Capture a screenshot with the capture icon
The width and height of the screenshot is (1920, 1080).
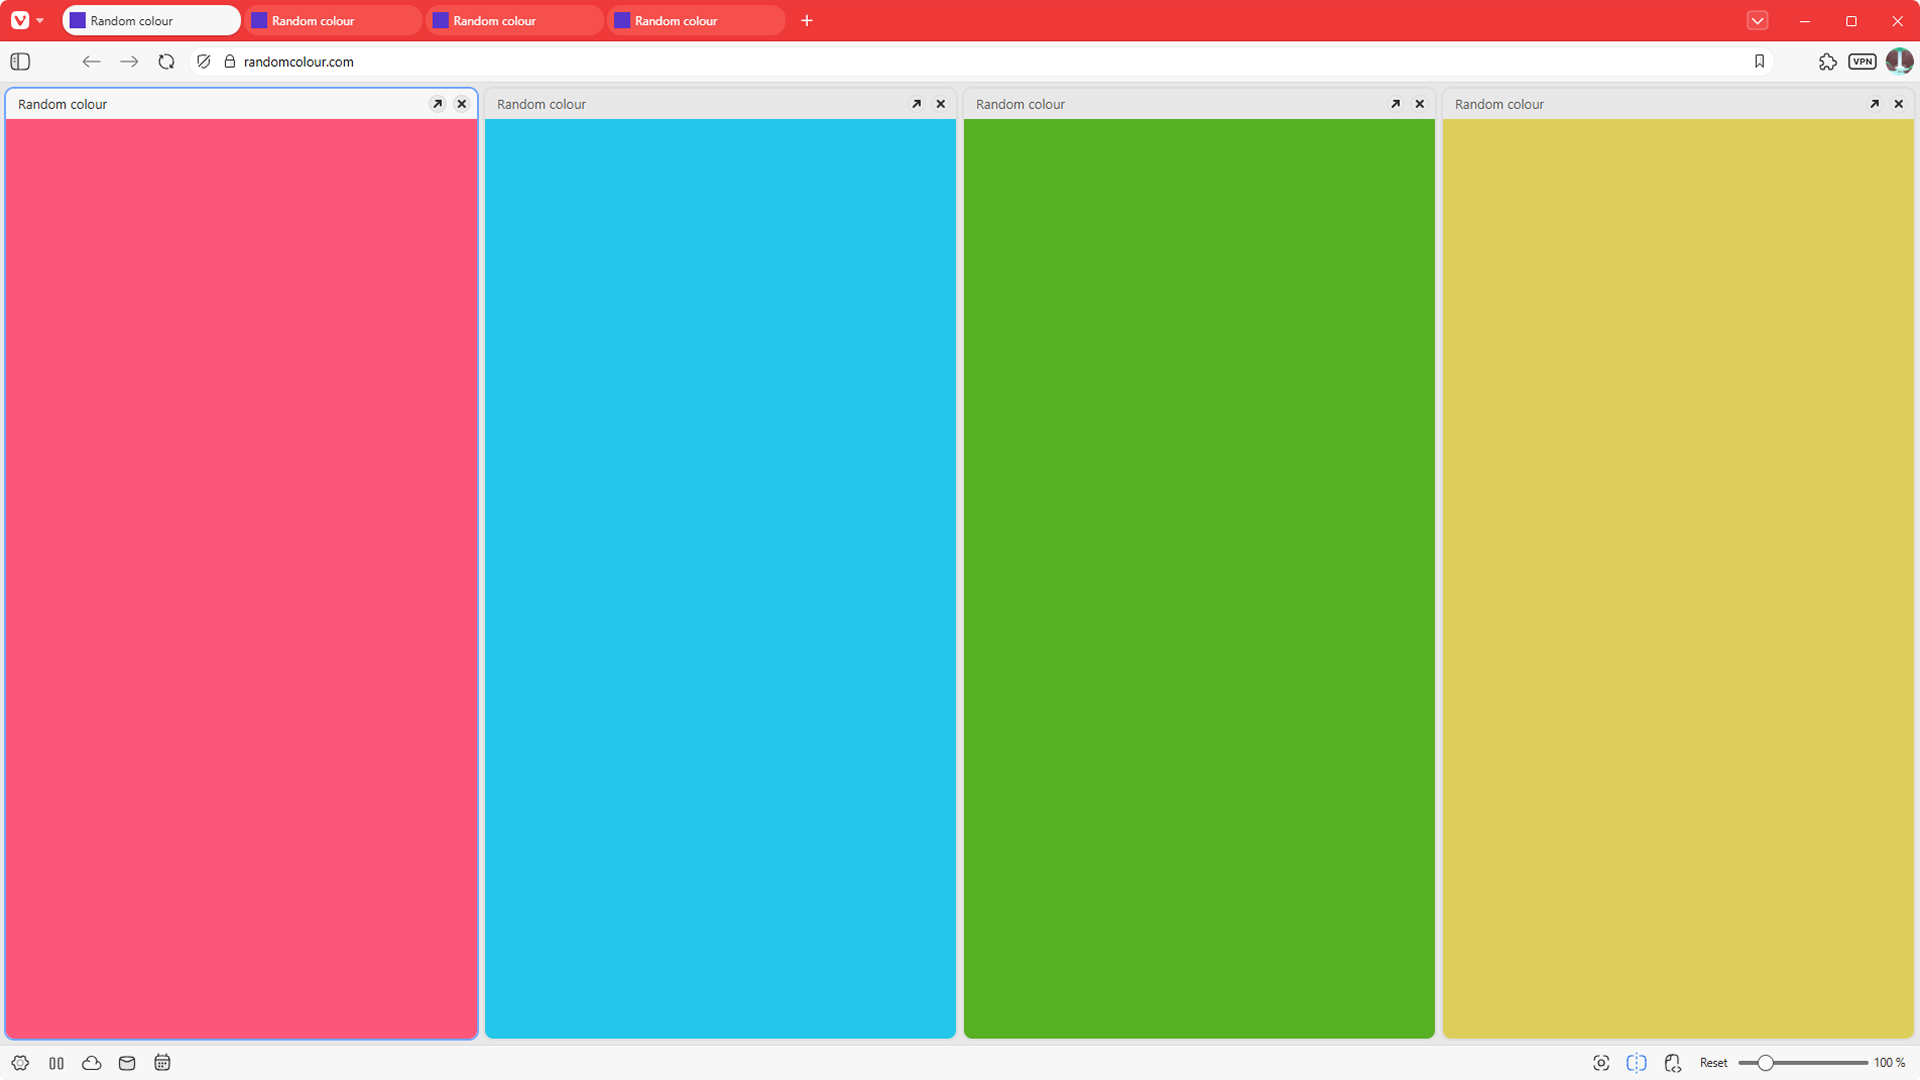click(1601, 1063)
